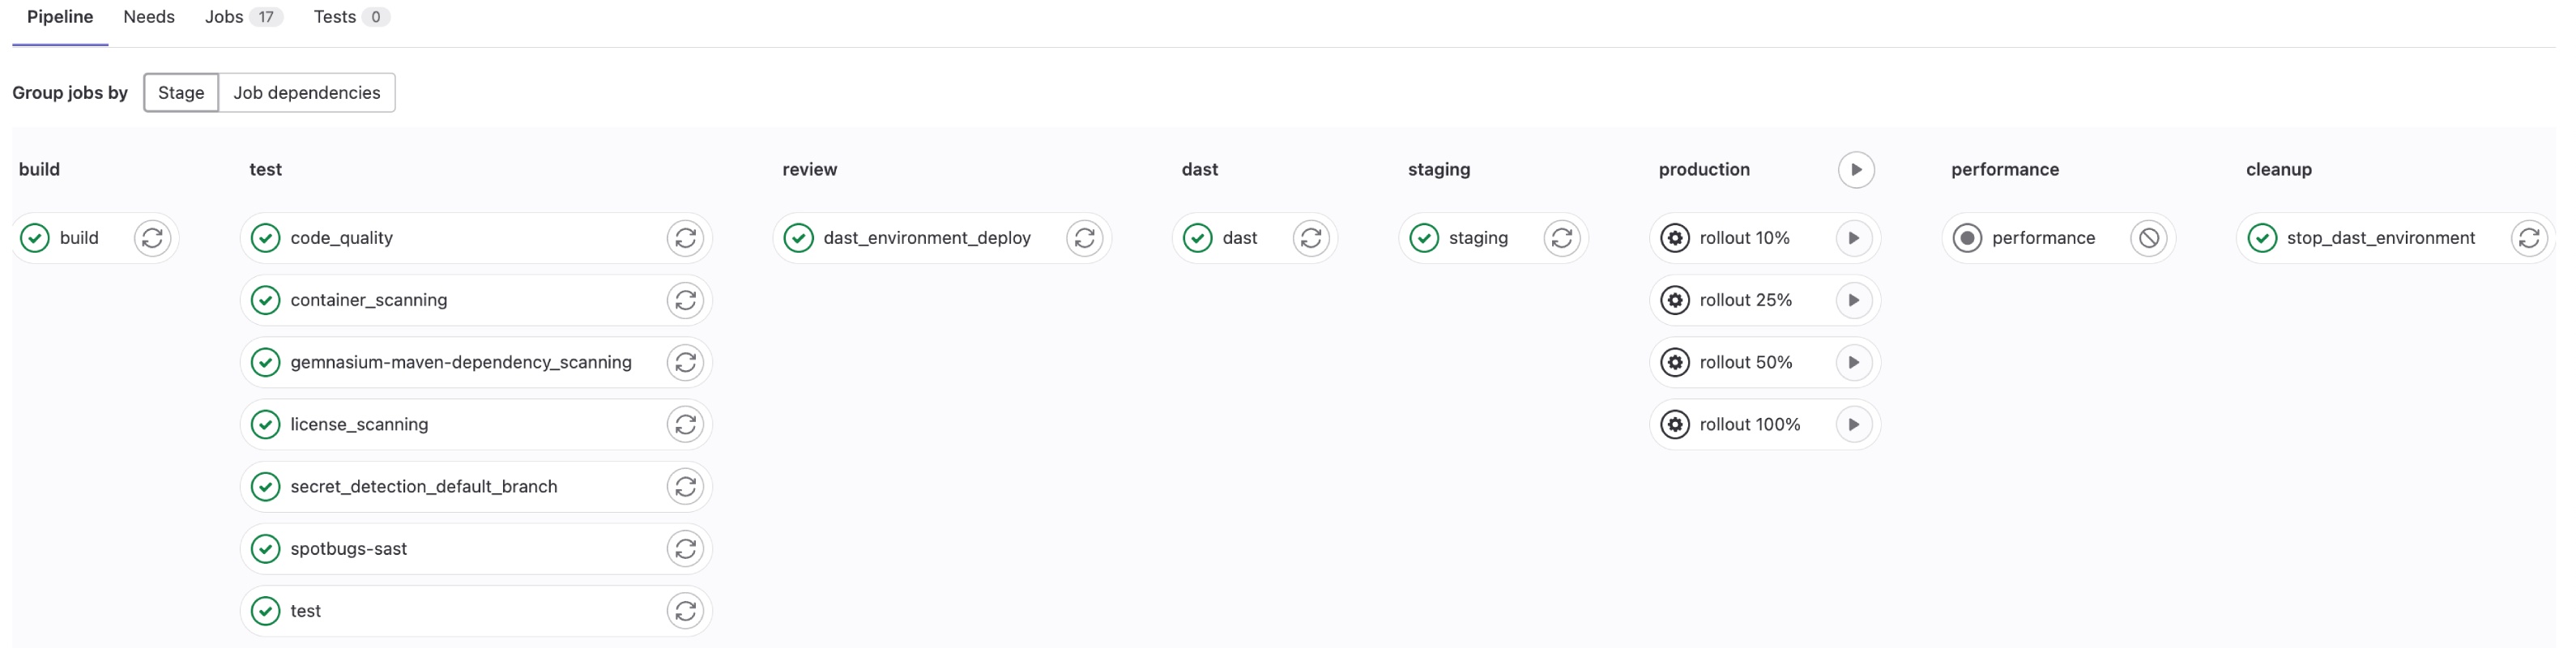Open the rollout 50% job
Viewport: 2576px width, 648px height.
(1746, 362)
